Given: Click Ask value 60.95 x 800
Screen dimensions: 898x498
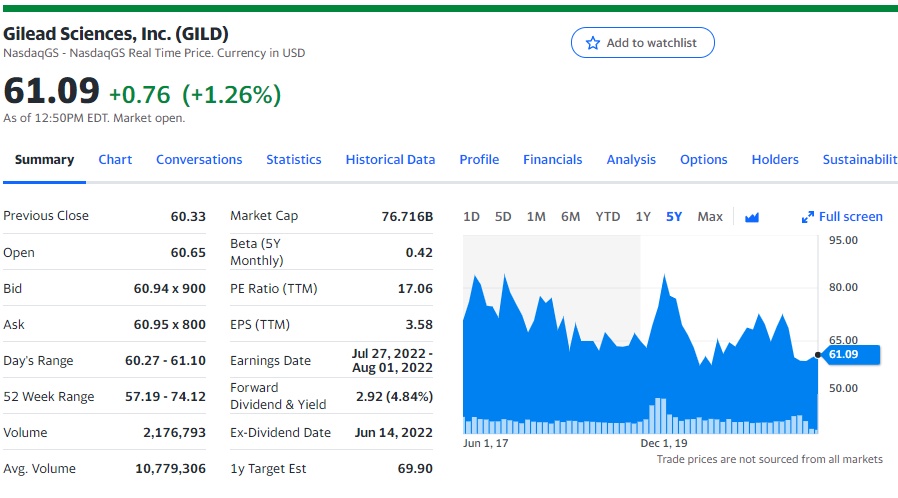Looking at the screenshot, I should [x=170, y=325].
